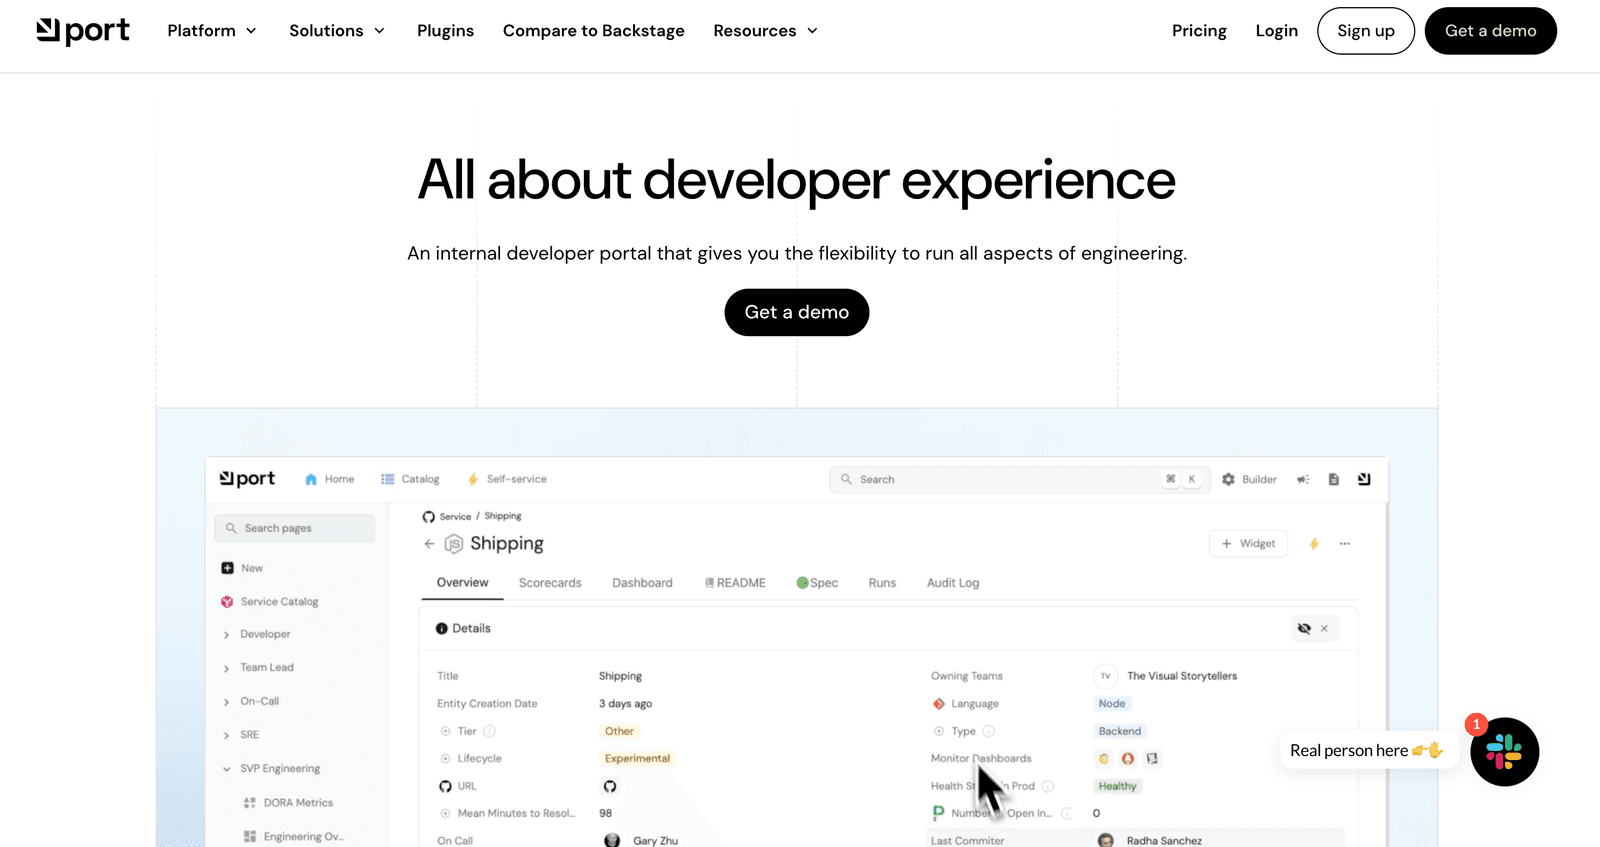Click the Sign up button
1600x847 pixels.
click(x=1366, y=31)
